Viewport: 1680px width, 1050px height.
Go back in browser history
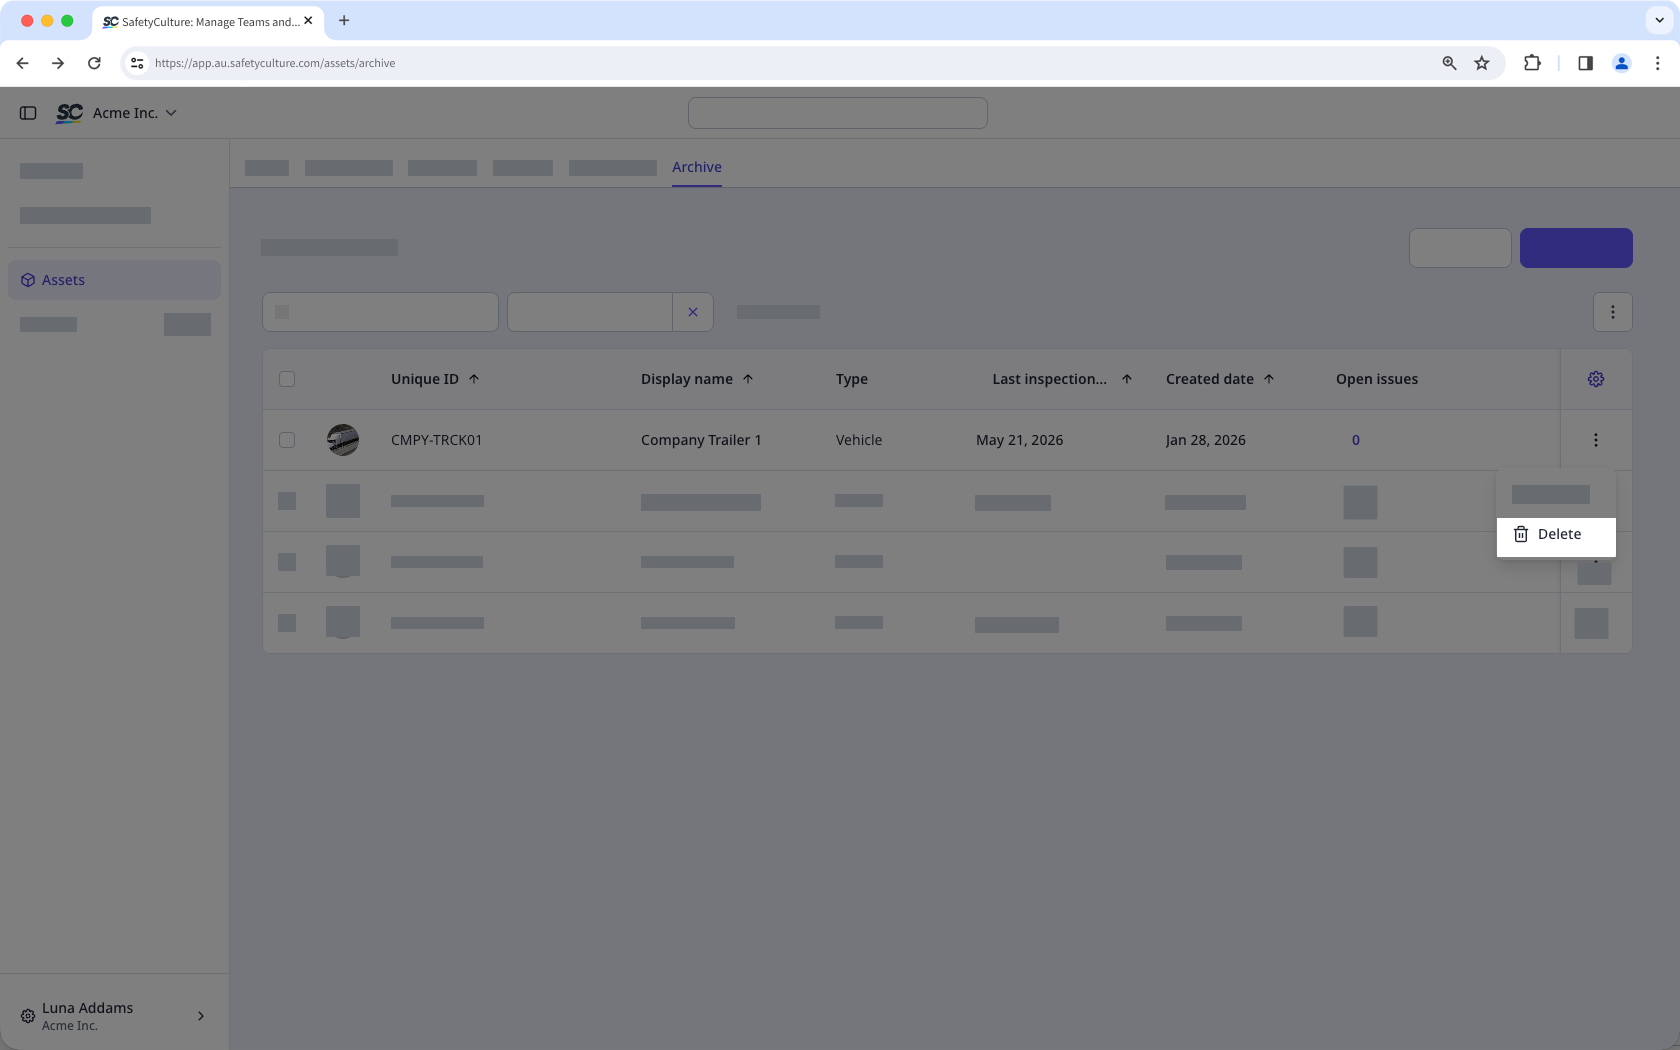pos(22,63)
